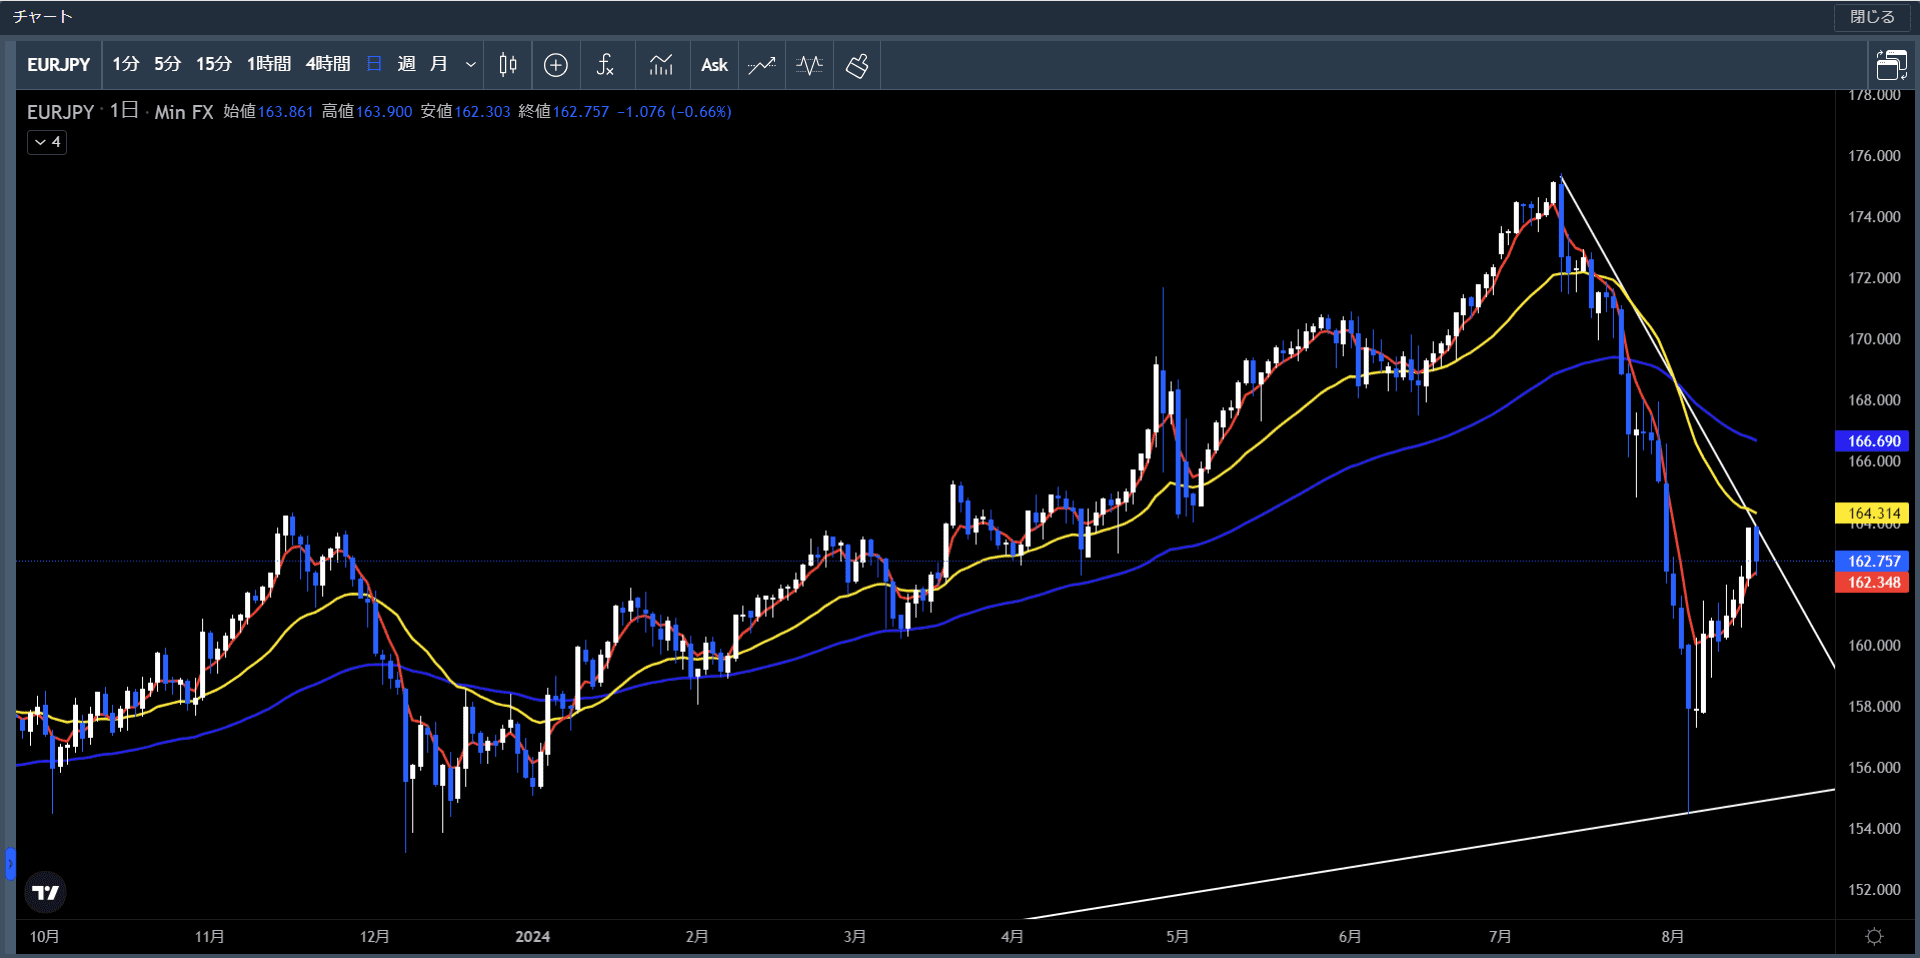Click the red 162.348 price label

tap(1872, 582)
